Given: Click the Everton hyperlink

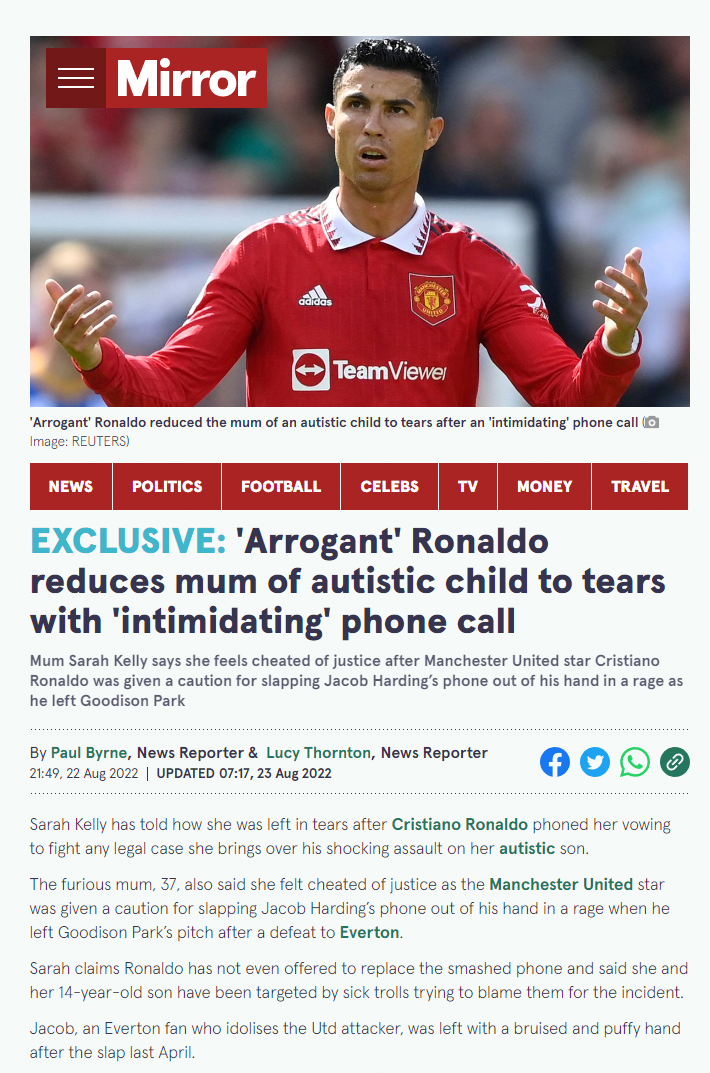Looking at the screenshot, I should click(369, 933).
